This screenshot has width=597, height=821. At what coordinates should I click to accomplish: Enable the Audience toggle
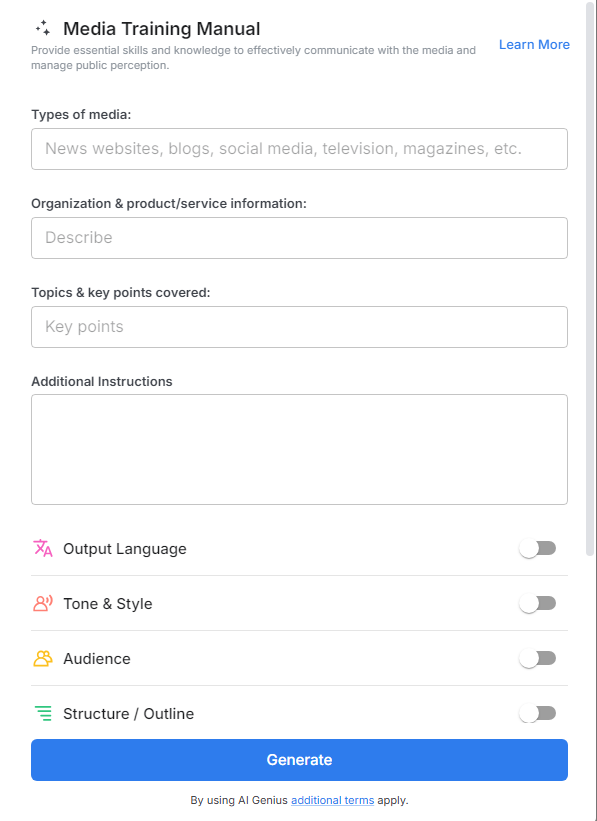tap(537, 658)
